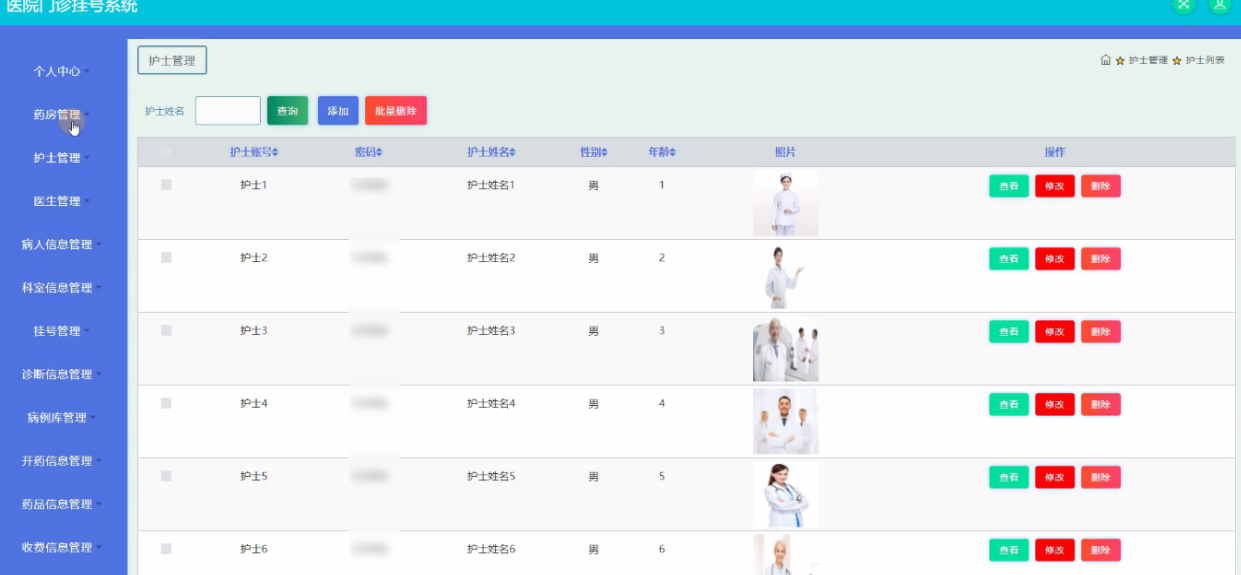
Task: Expand the 病人信息管理 sidebar menu
Action: pos(63,244)
